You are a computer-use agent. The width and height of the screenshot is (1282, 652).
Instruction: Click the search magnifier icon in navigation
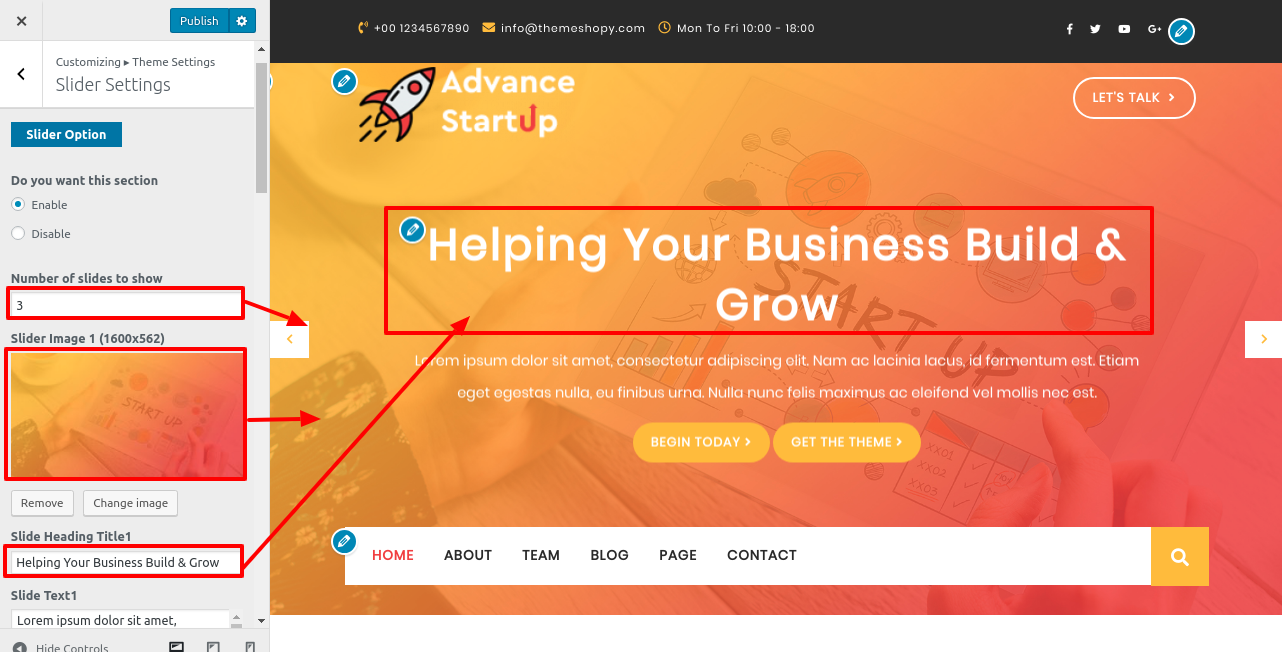point(1180,556)
